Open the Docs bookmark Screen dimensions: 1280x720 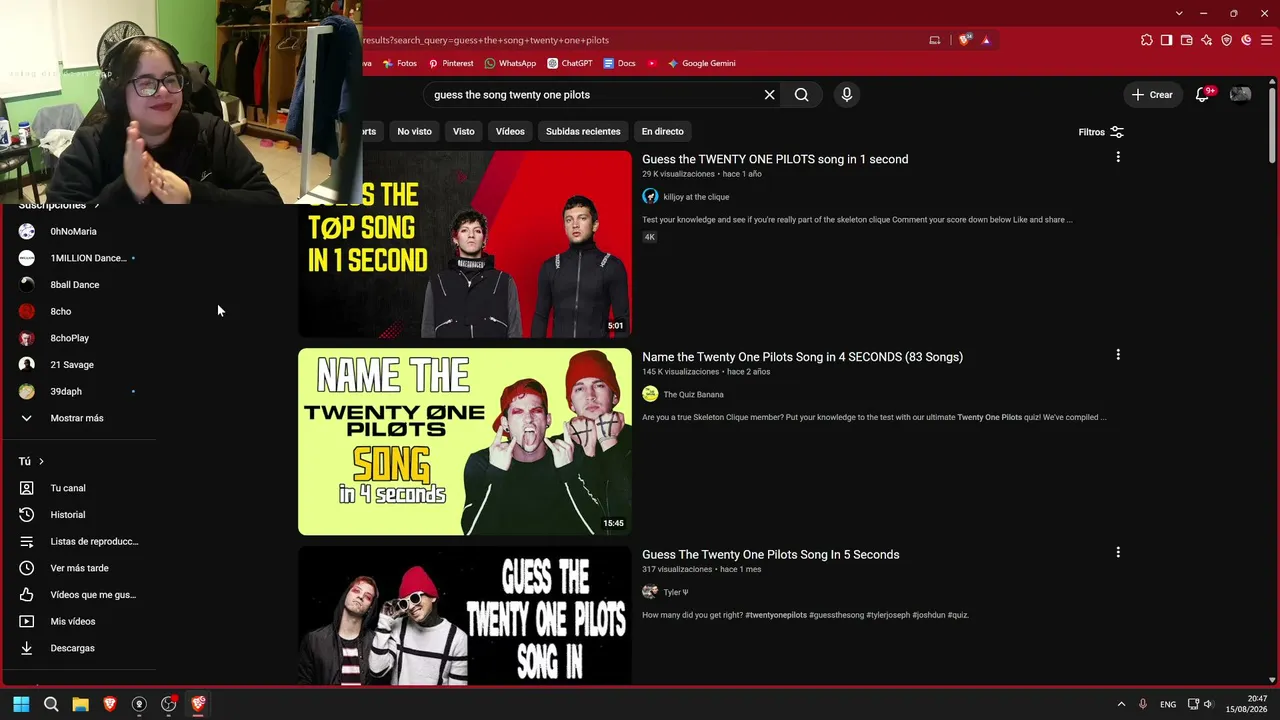coord(619,63)
